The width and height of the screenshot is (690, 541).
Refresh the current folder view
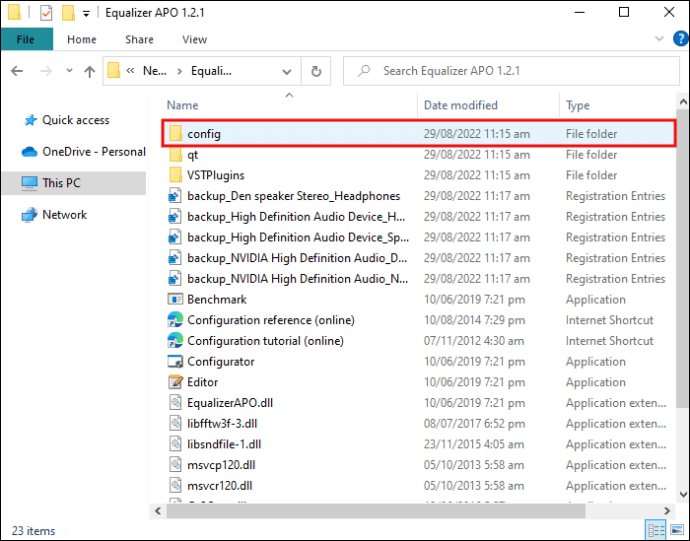click(316, 71)
